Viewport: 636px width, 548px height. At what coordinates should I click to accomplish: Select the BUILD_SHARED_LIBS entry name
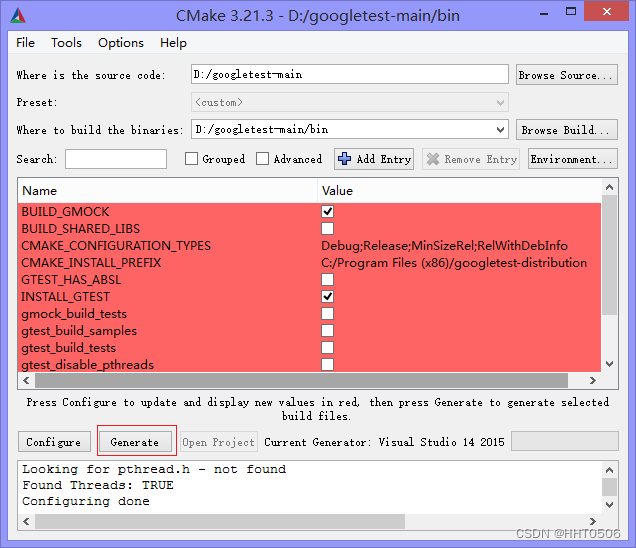point(80,229)
